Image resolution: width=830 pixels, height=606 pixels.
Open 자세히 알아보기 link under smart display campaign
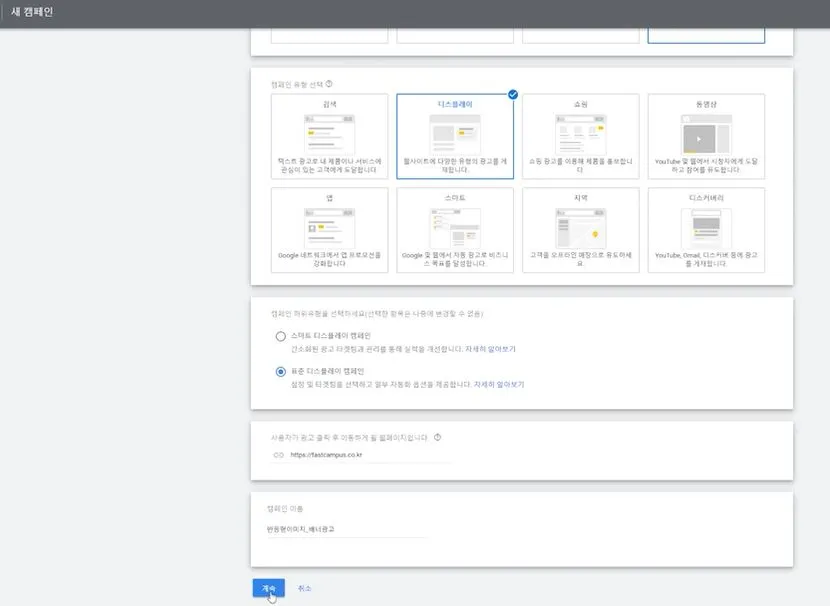[490, 349]
